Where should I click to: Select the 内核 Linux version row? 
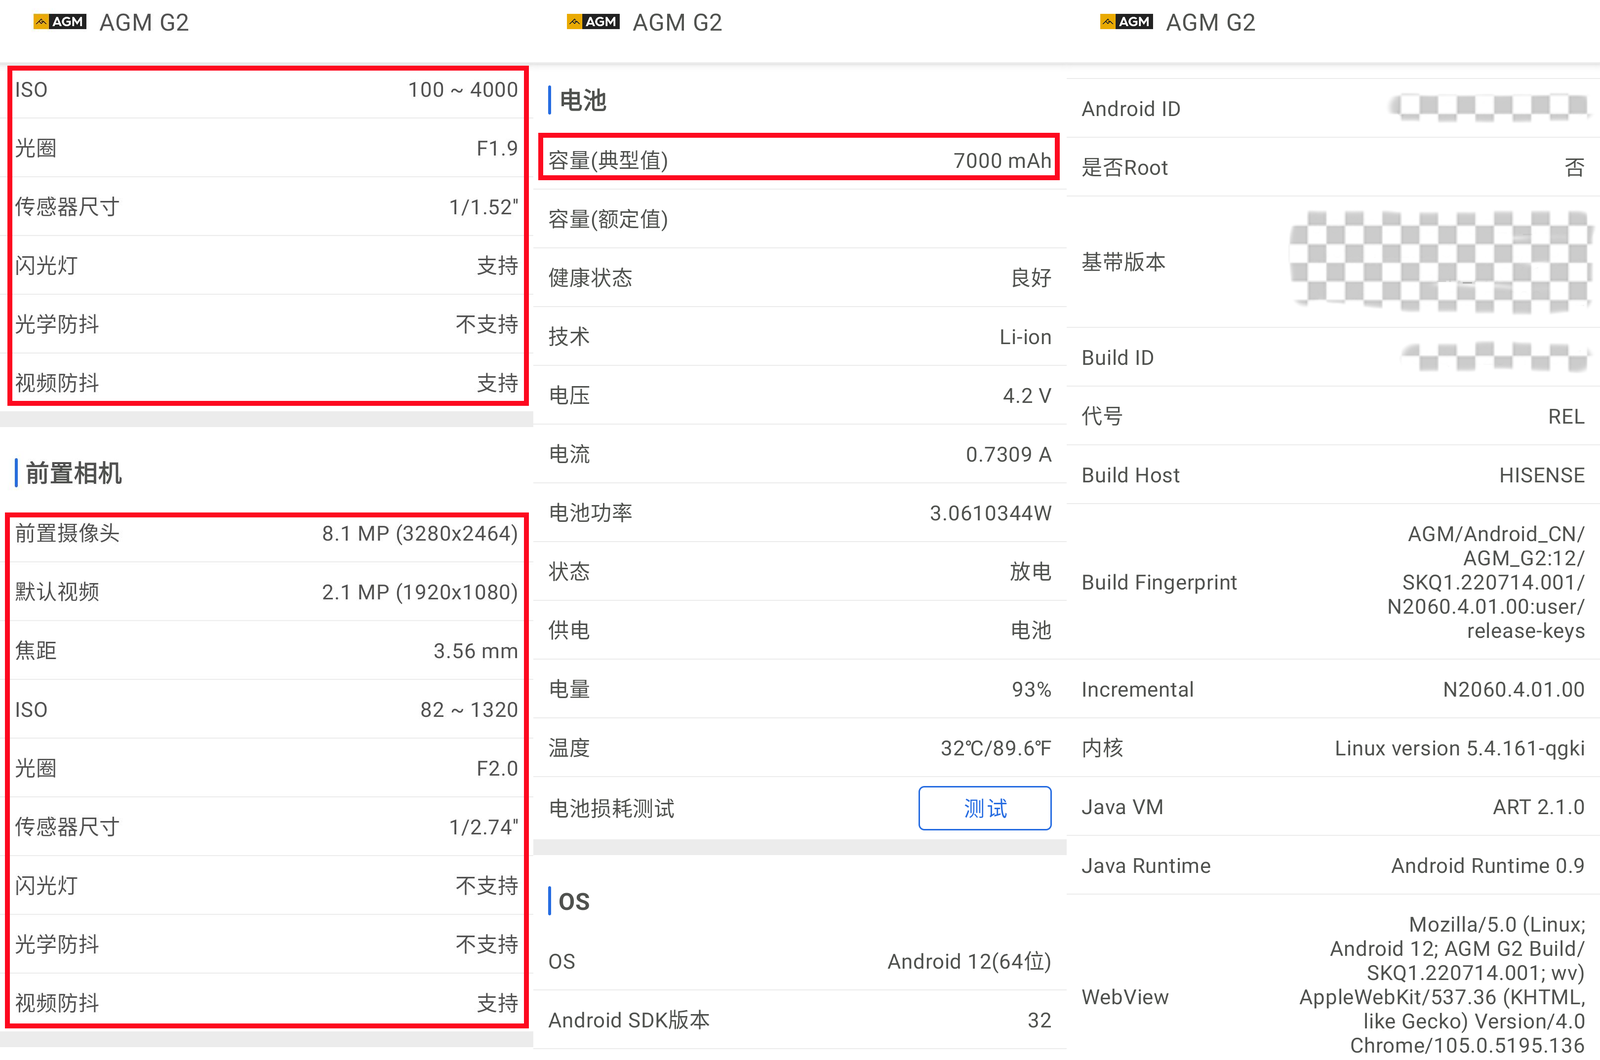click(x=1333, y=748)
